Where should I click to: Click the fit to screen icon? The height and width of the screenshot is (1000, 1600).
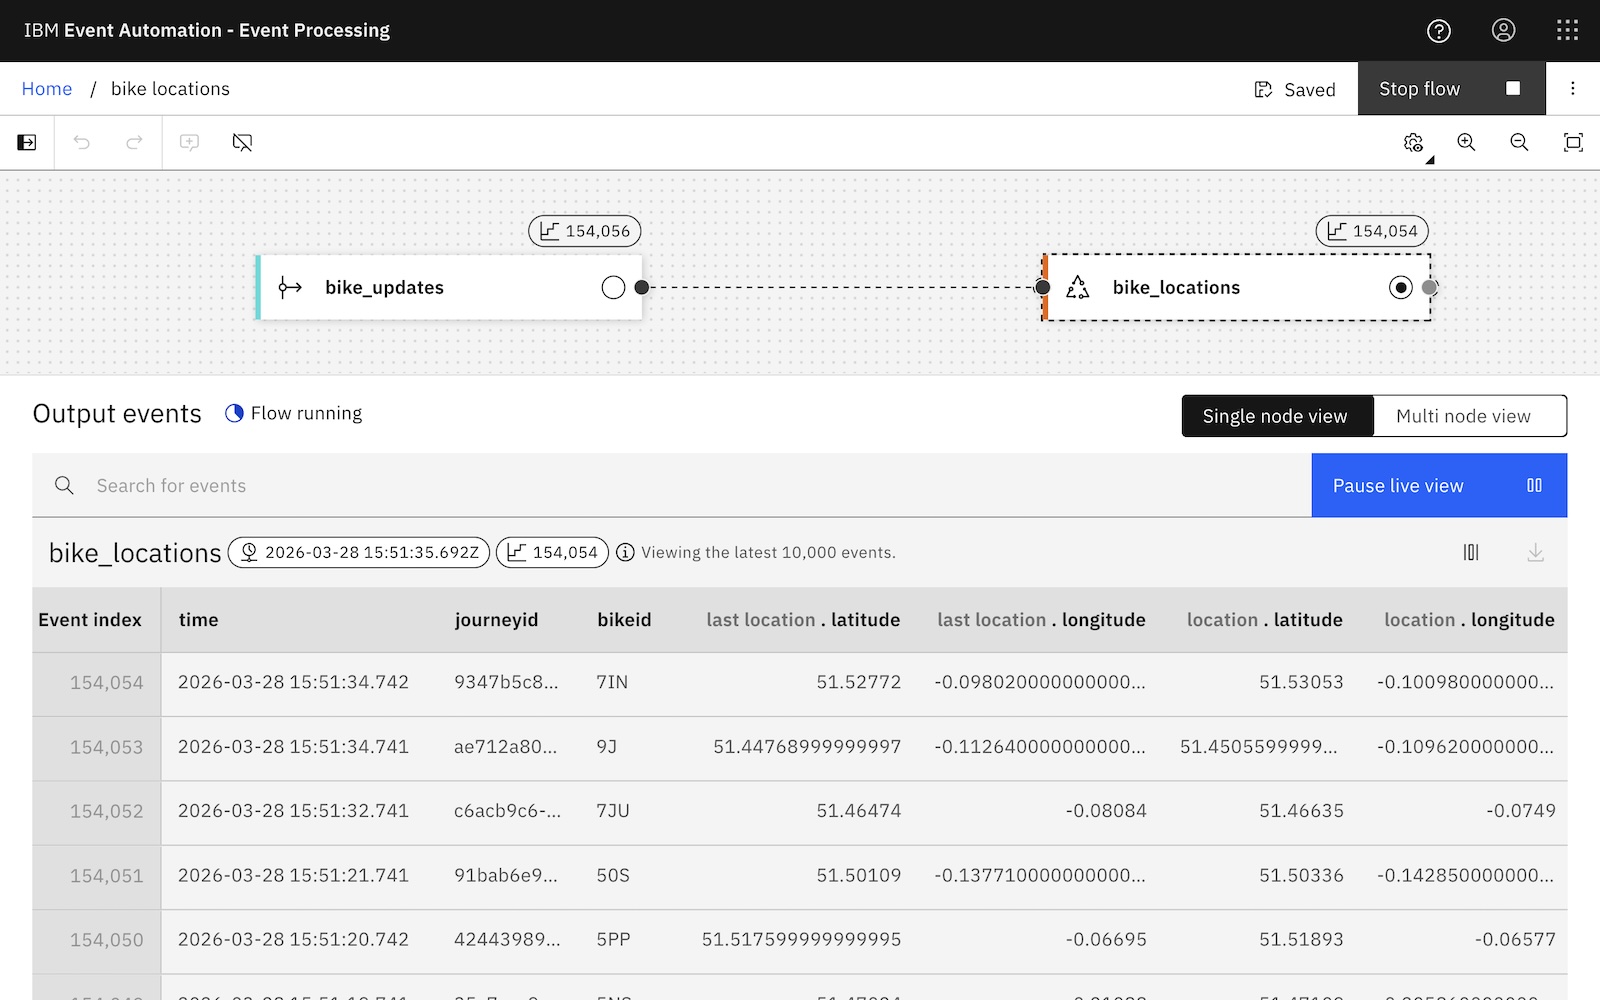pyautogui.click(x=1572, y=143)
